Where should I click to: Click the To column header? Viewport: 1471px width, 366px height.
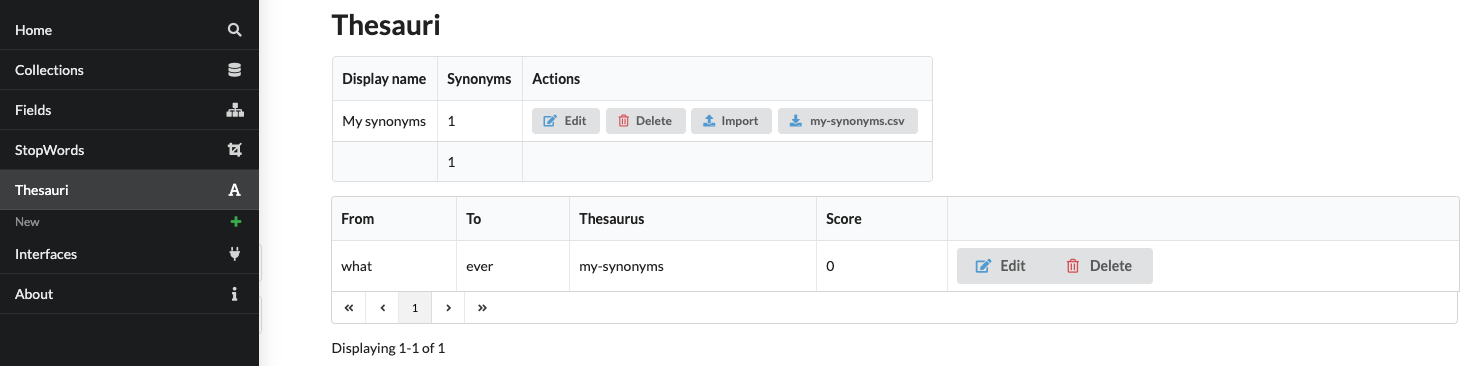coord(512,219)
